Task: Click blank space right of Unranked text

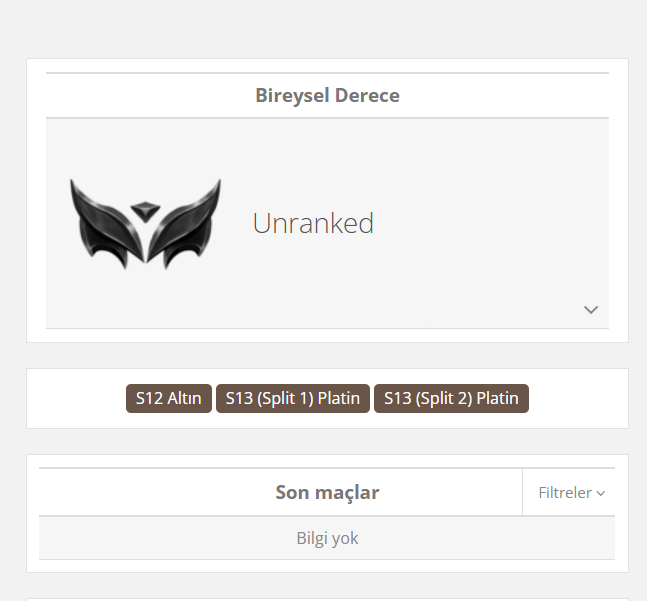Action: coord(487,223)
